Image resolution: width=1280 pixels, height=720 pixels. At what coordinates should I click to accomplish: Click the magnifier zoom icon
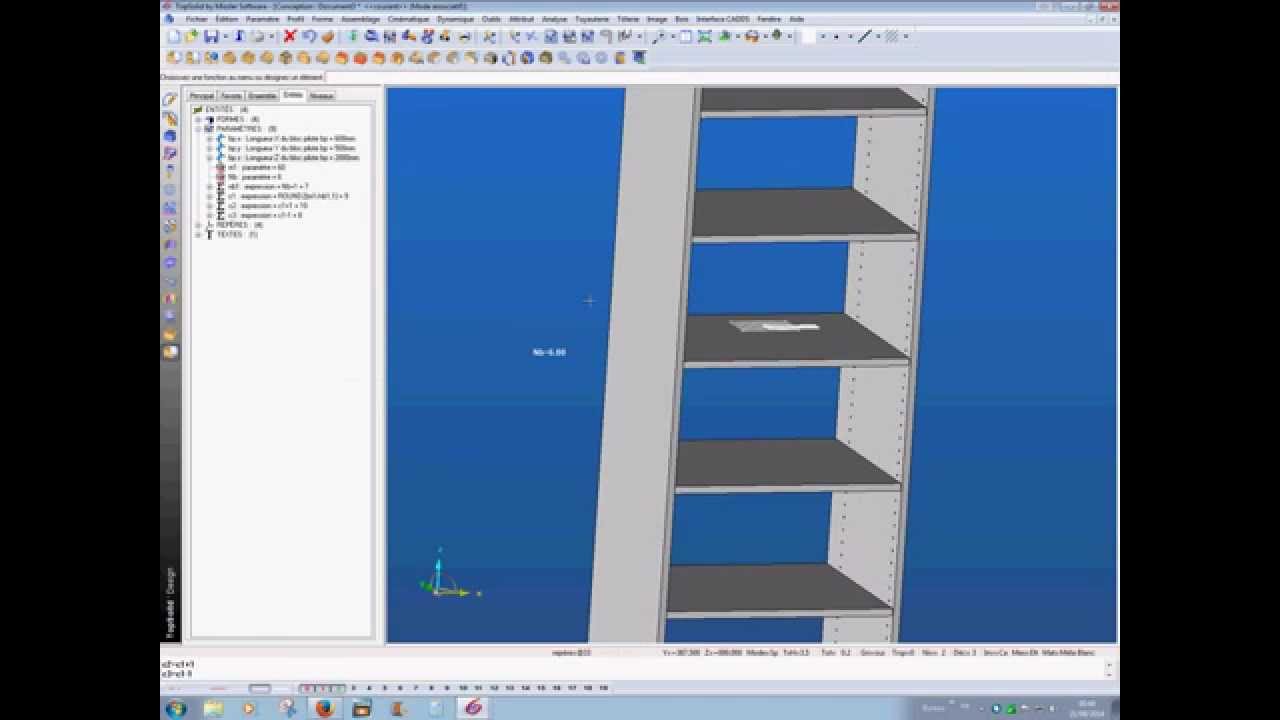tap(659, 36)
